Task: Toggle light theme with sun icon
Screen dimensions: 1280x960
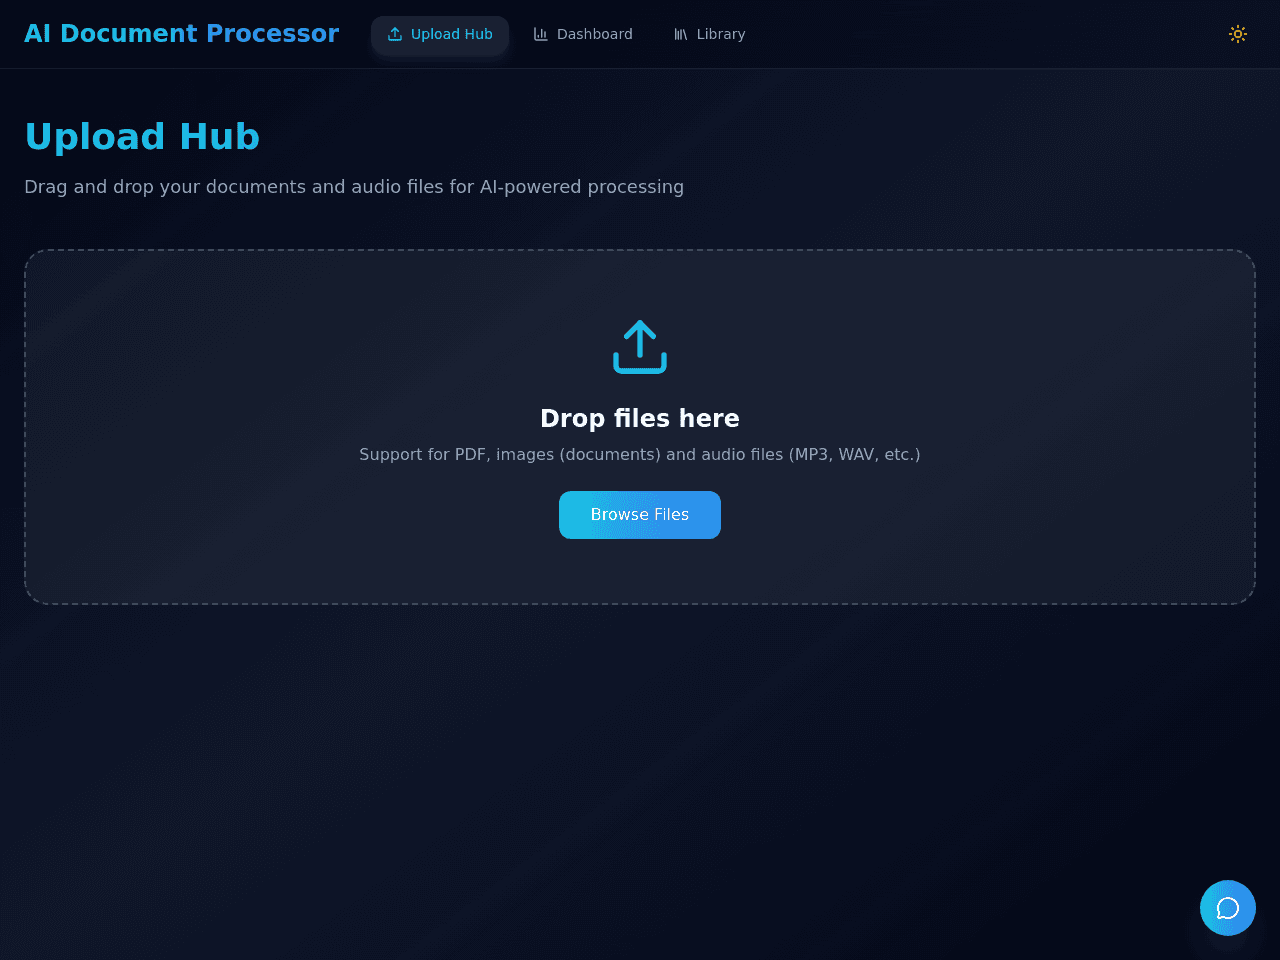Action: [1238, 34]
